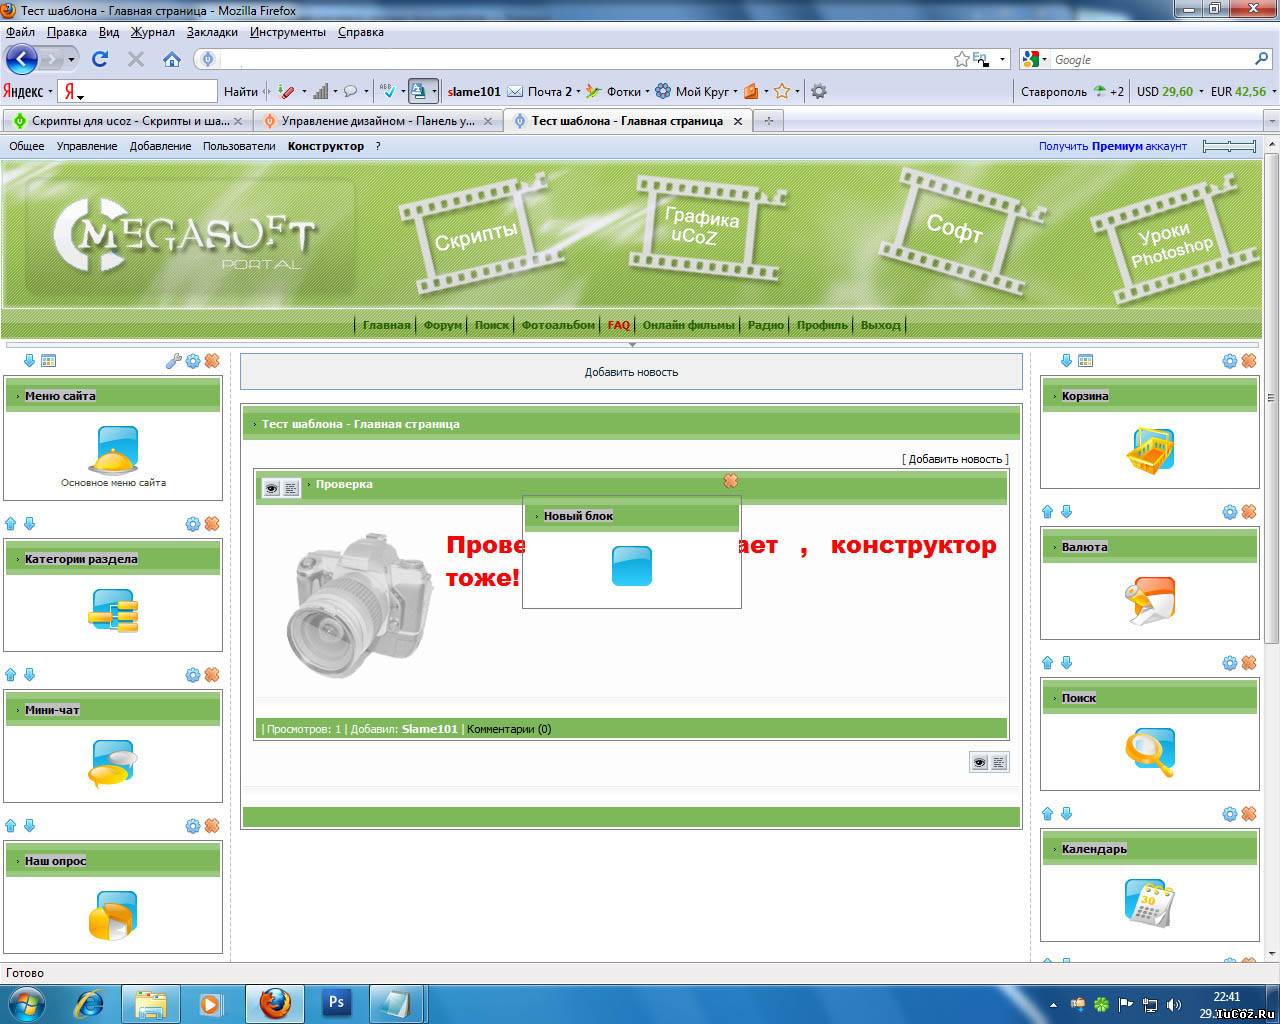Click the Новый блок blue square icon

pos(632,566)
